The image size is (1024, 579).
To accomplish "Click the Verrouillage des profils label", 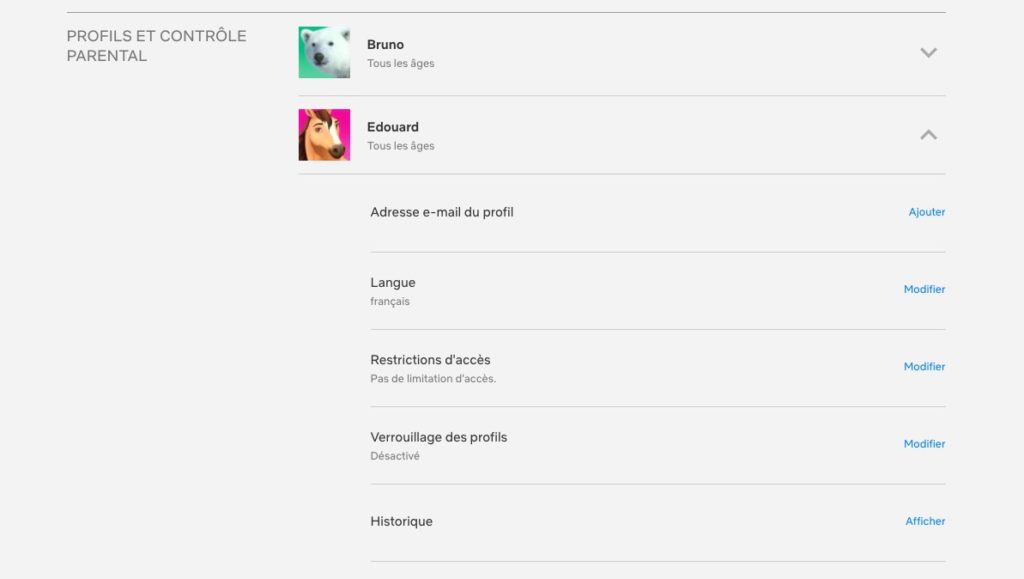I will (x=438, y=437).
